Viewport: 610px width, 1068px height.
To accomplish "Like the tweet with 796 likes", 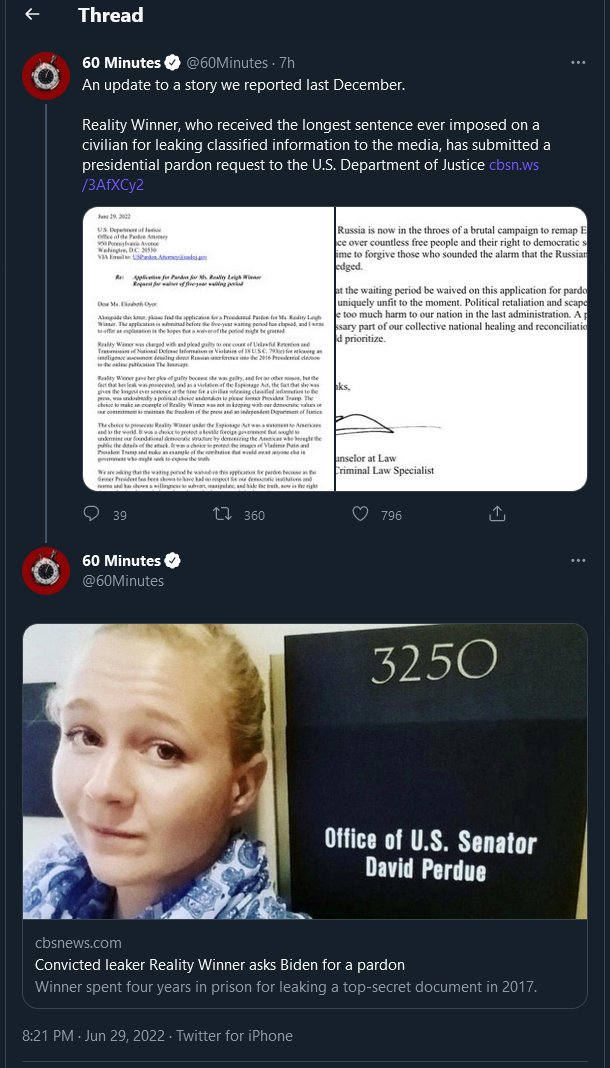I will [359, 514].
